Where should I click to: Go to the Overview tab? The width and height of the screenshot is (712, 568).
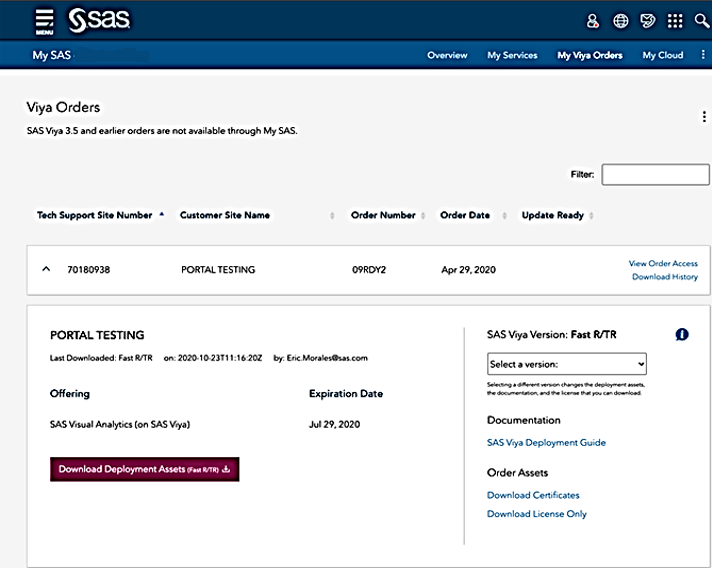click(447, 55)
